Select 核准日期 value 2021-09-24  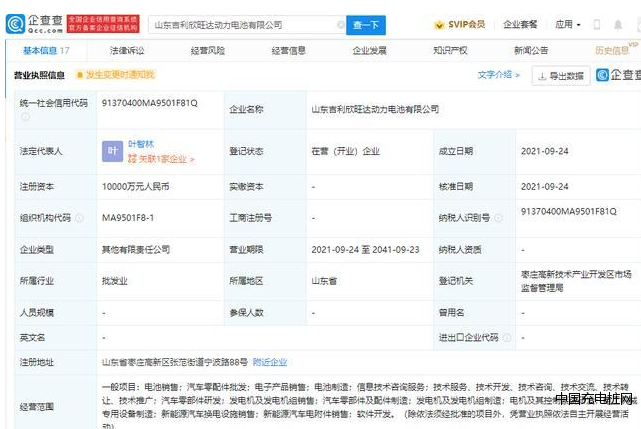tap(545, 187)
